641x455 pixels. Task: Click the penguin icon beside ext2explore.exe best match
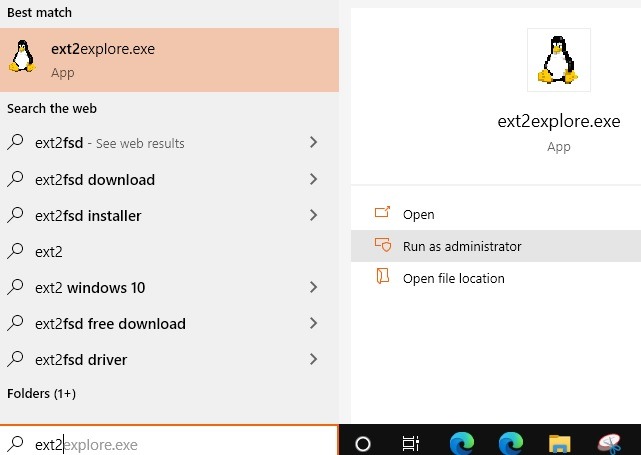point(22,56)
